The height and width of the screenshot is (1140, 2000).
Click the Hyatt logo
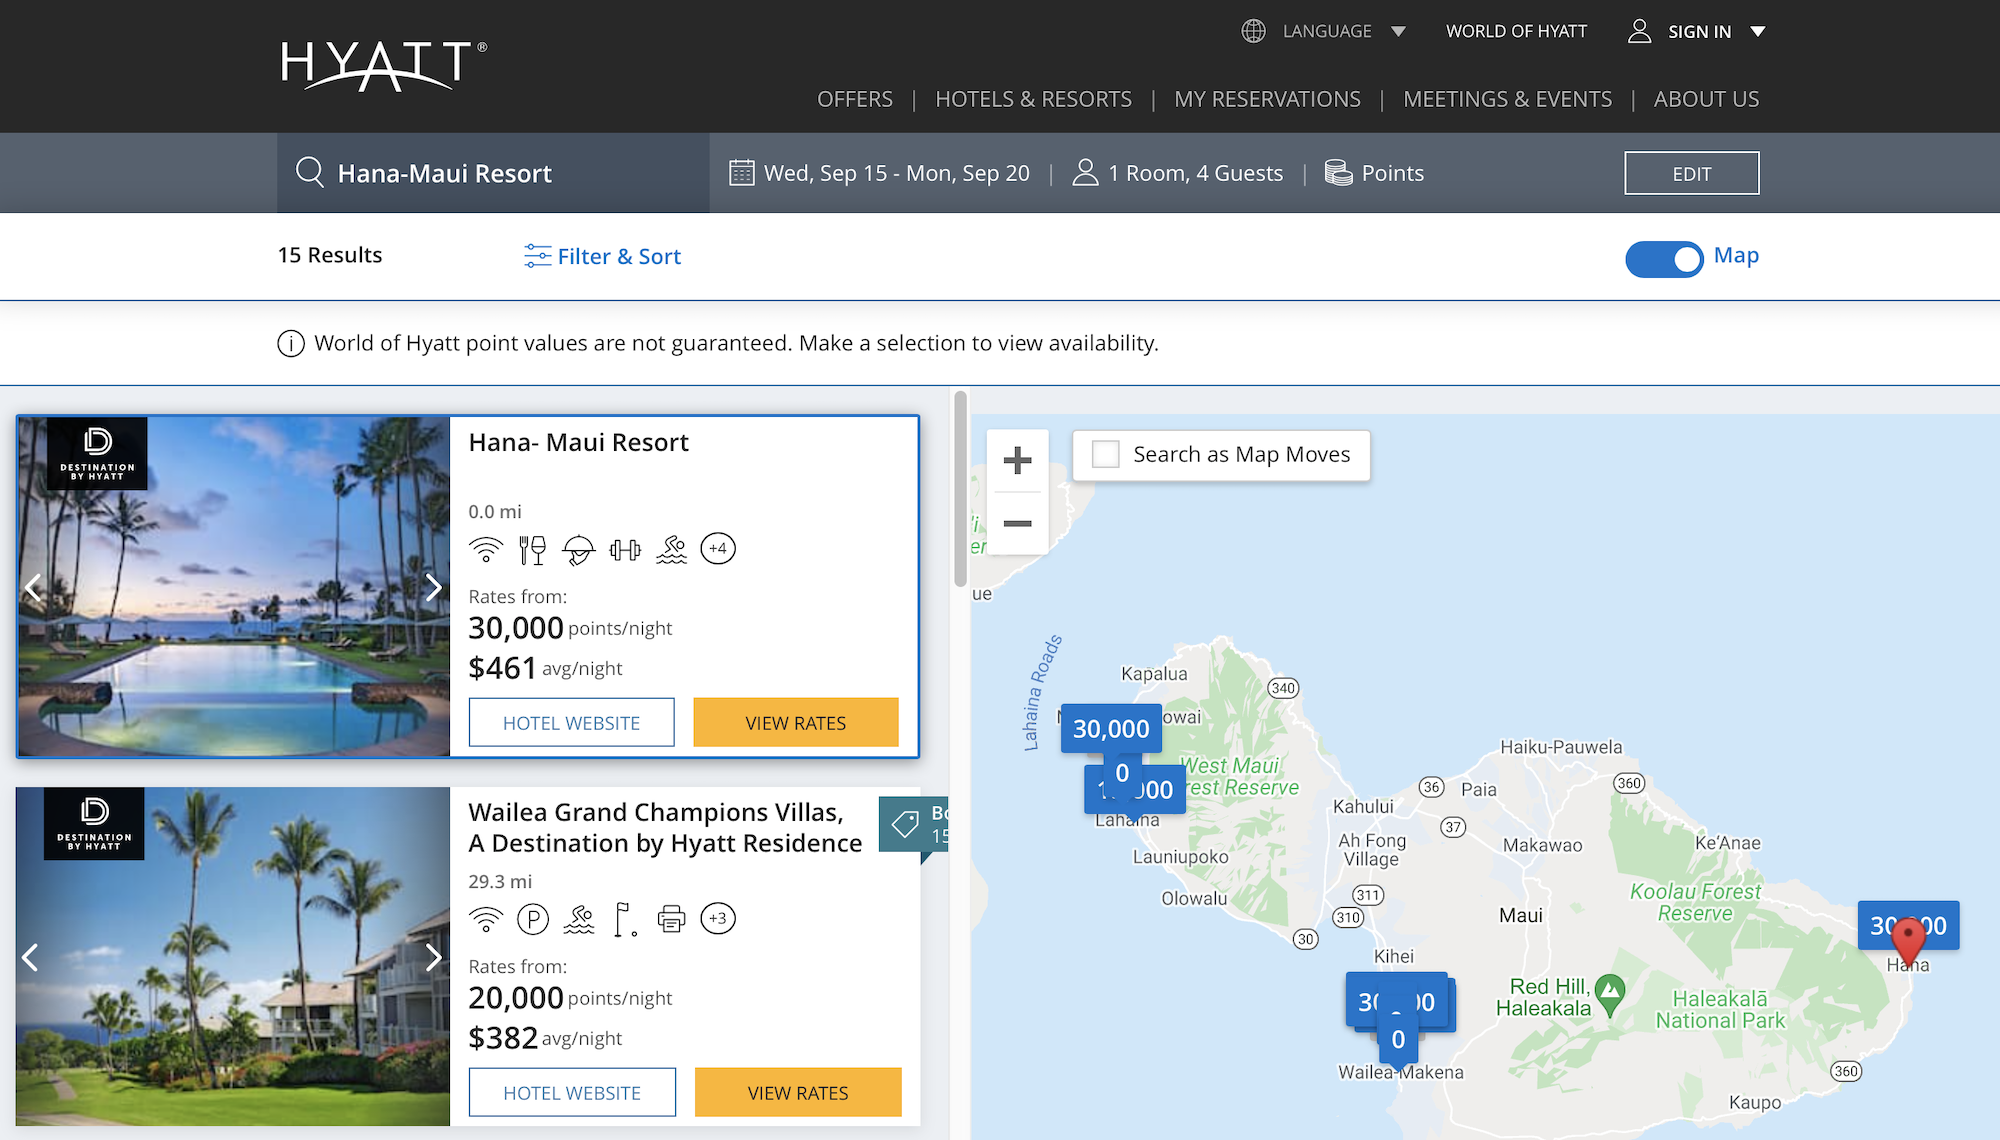(383, 65)
